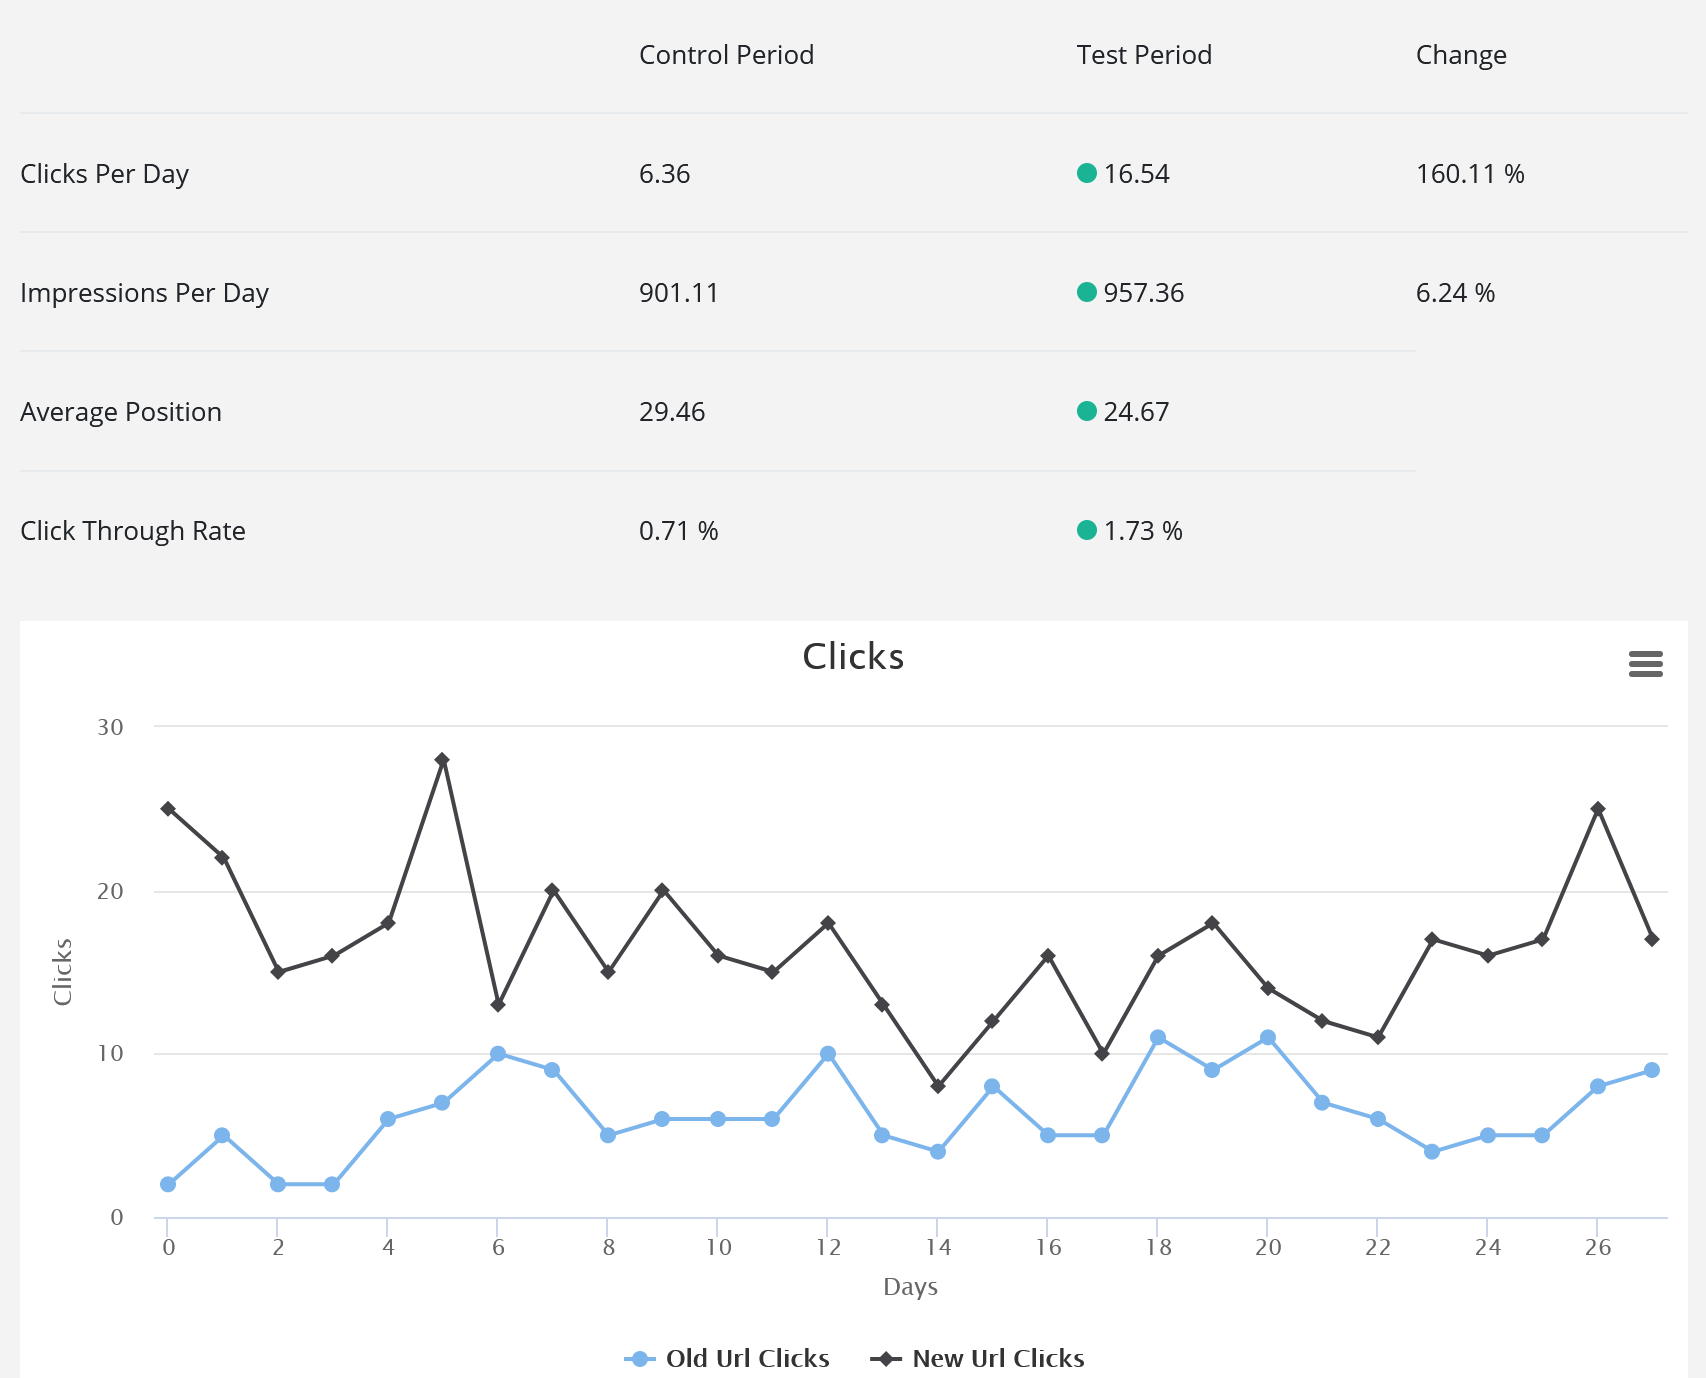This screenshot has width=1706, height=1378.
Task: Toggle New Url Clicks series legend label
Action: tap(998, 1359)
